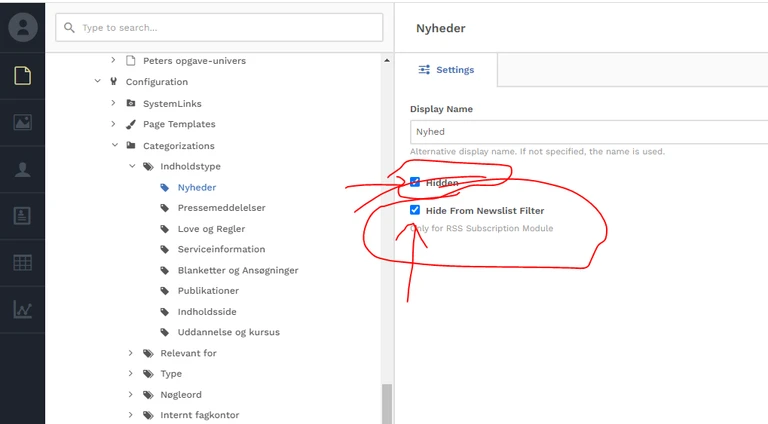
Task: Select the Publikationer category item
Action: (x=207, y=291)
